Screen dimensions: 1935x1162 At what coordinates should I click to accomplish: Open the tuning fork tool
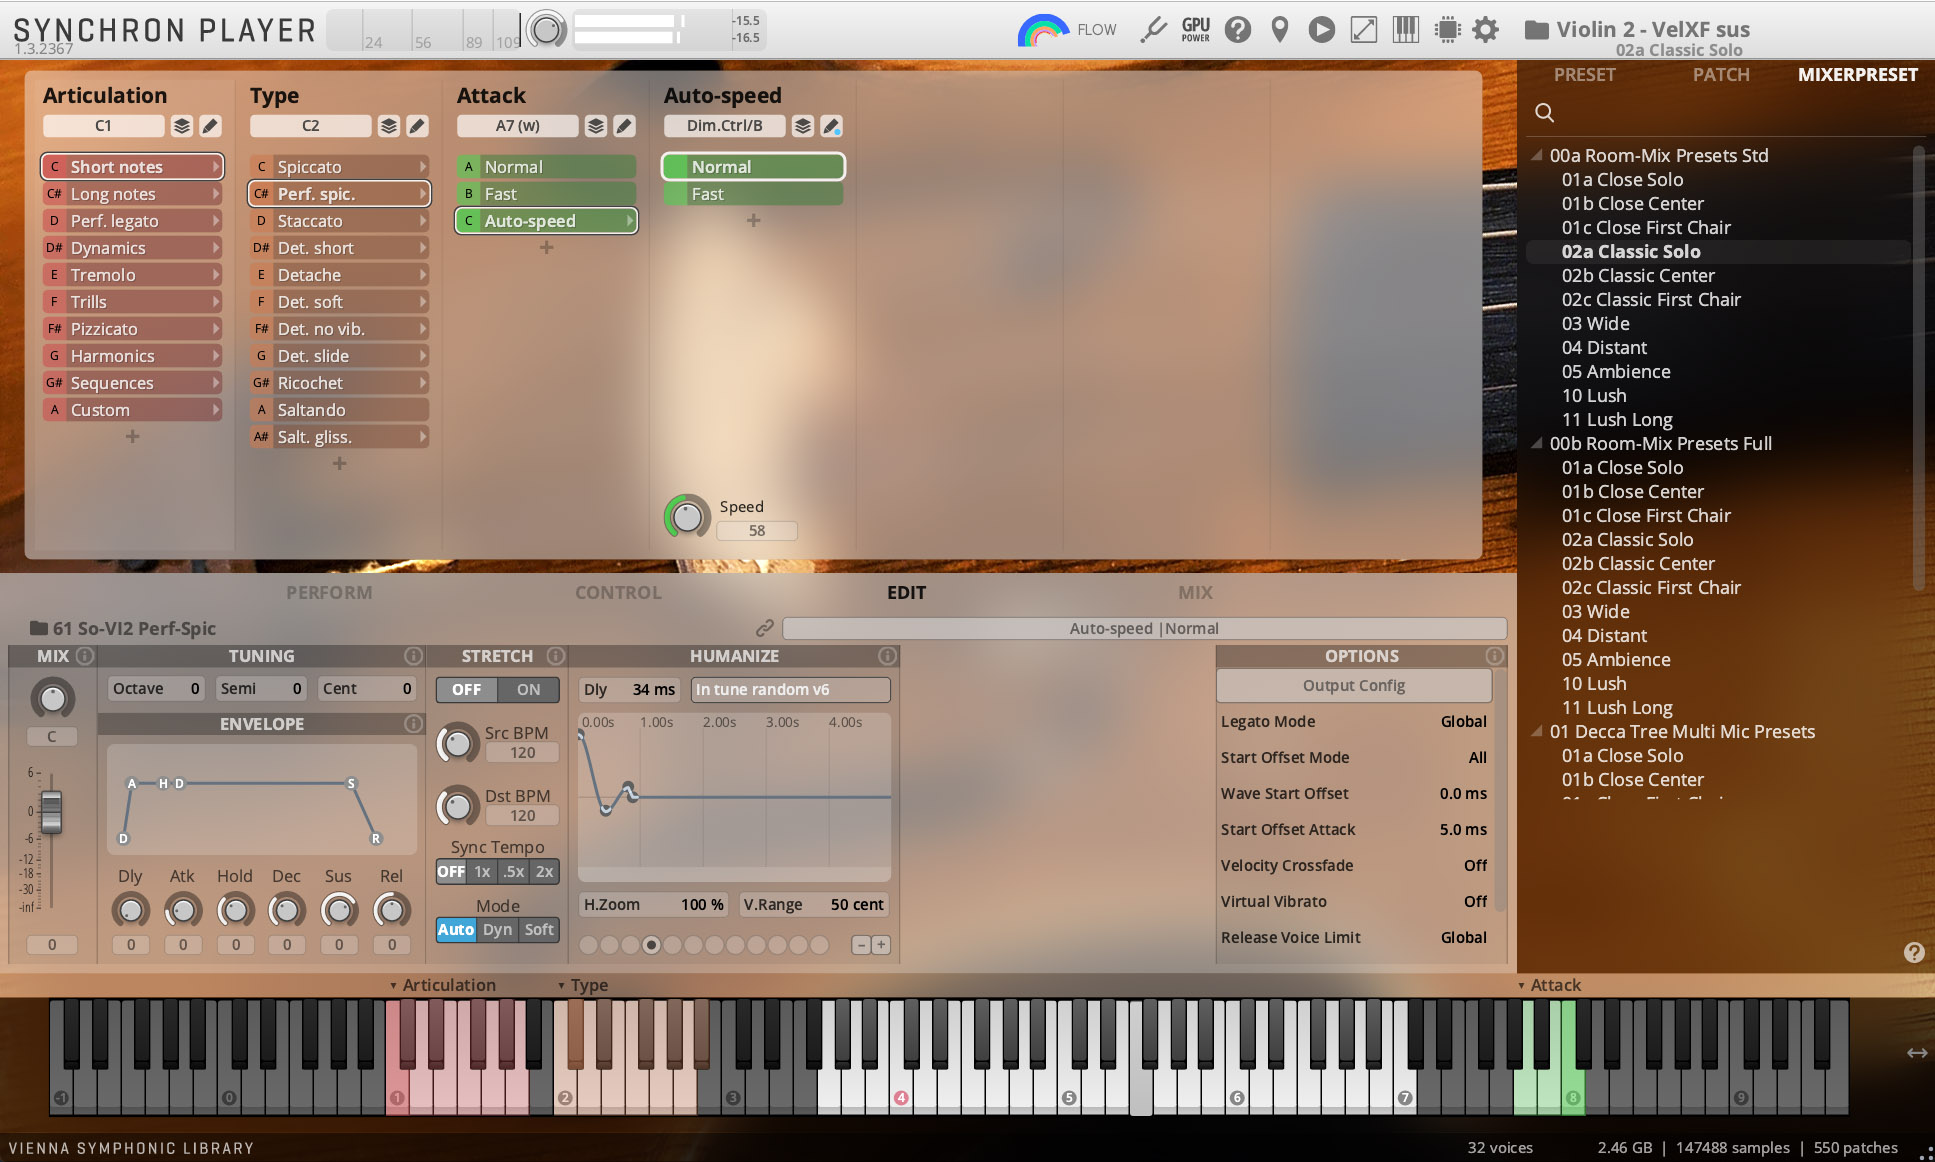(x=1153, y=30)
